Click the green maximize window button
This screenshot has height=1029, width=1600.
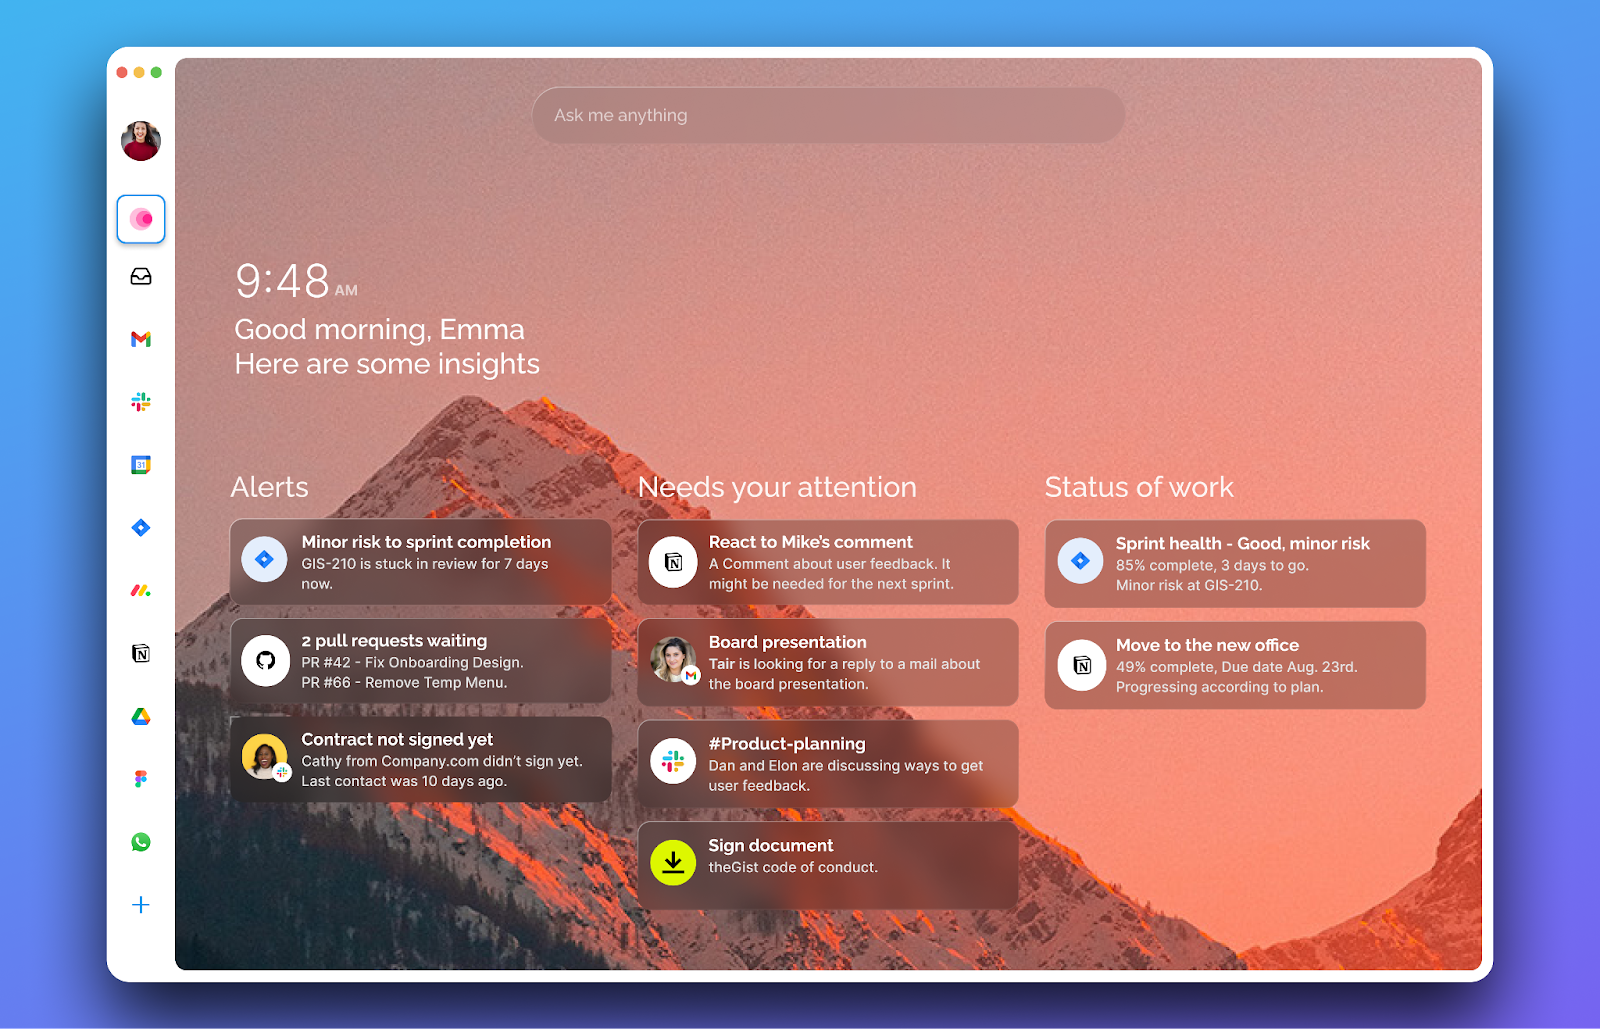pyautogui.click(x=156, y=72)
